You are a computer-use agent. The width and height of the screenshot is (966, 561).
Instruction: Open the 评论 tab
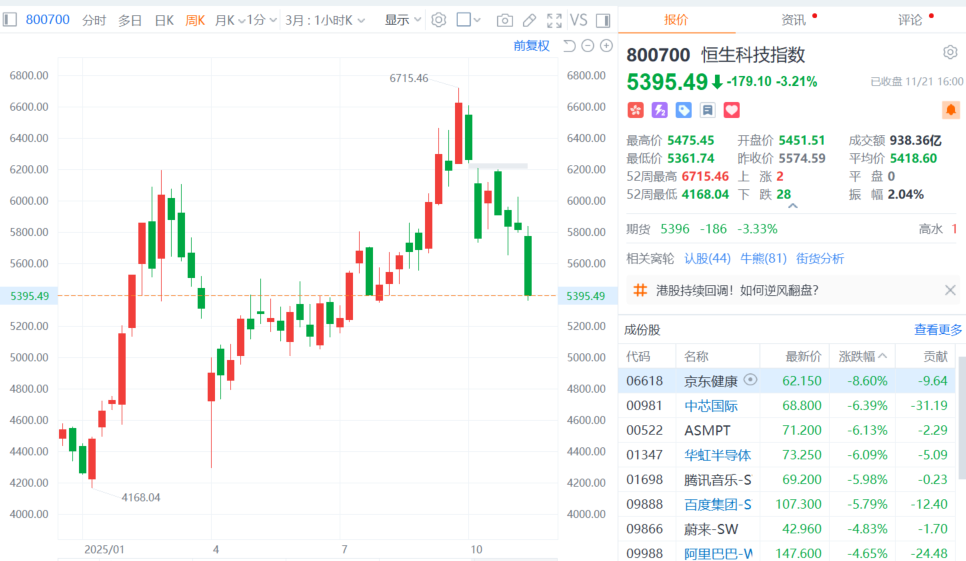pyautogui.click(x=910, y=20)
